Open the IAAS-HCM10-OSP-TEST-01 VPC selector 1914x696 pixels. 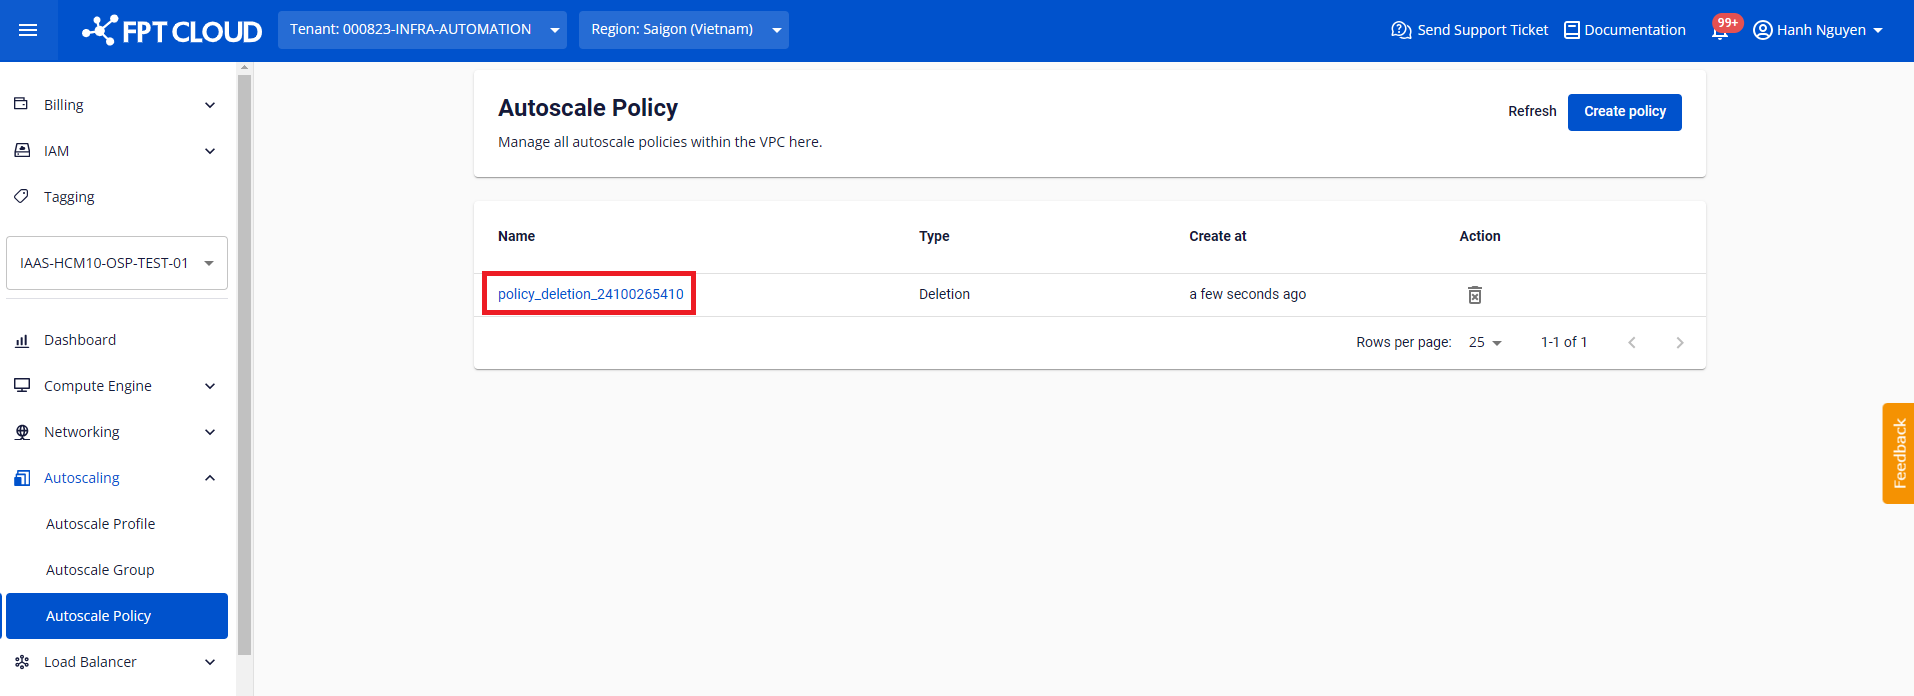[116, 263]
